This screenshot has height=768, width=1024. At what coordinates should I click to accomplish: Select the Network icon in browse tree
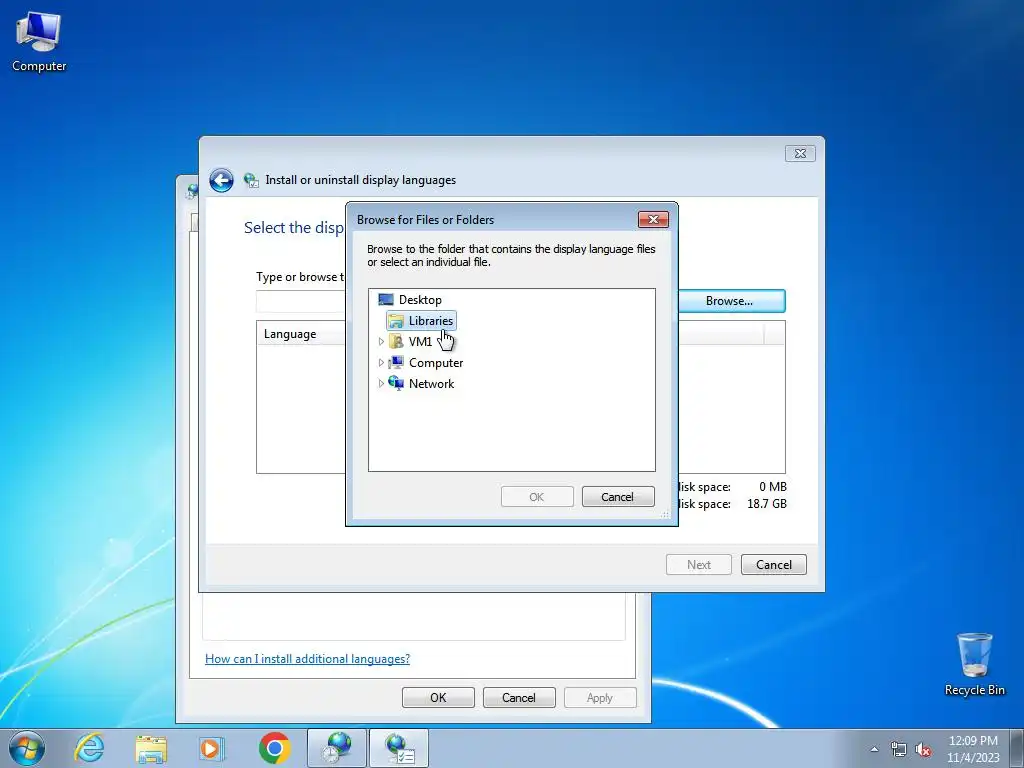pyautogui.click(x=396, y=383)
